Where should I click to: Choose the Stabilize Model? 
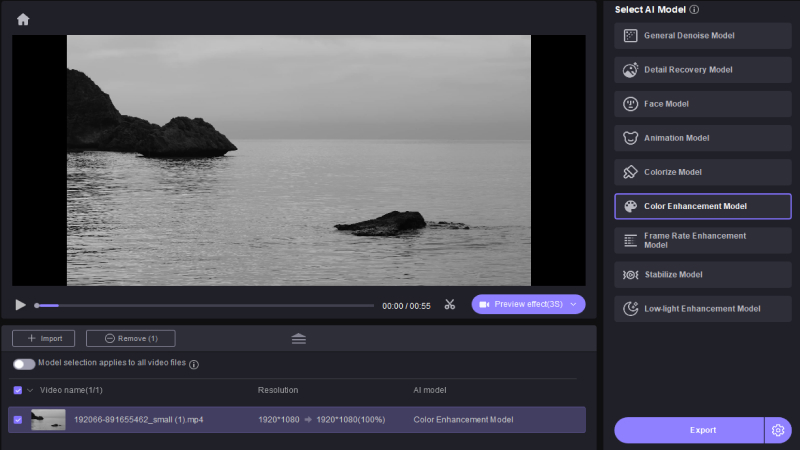click(x=702, y=274)
